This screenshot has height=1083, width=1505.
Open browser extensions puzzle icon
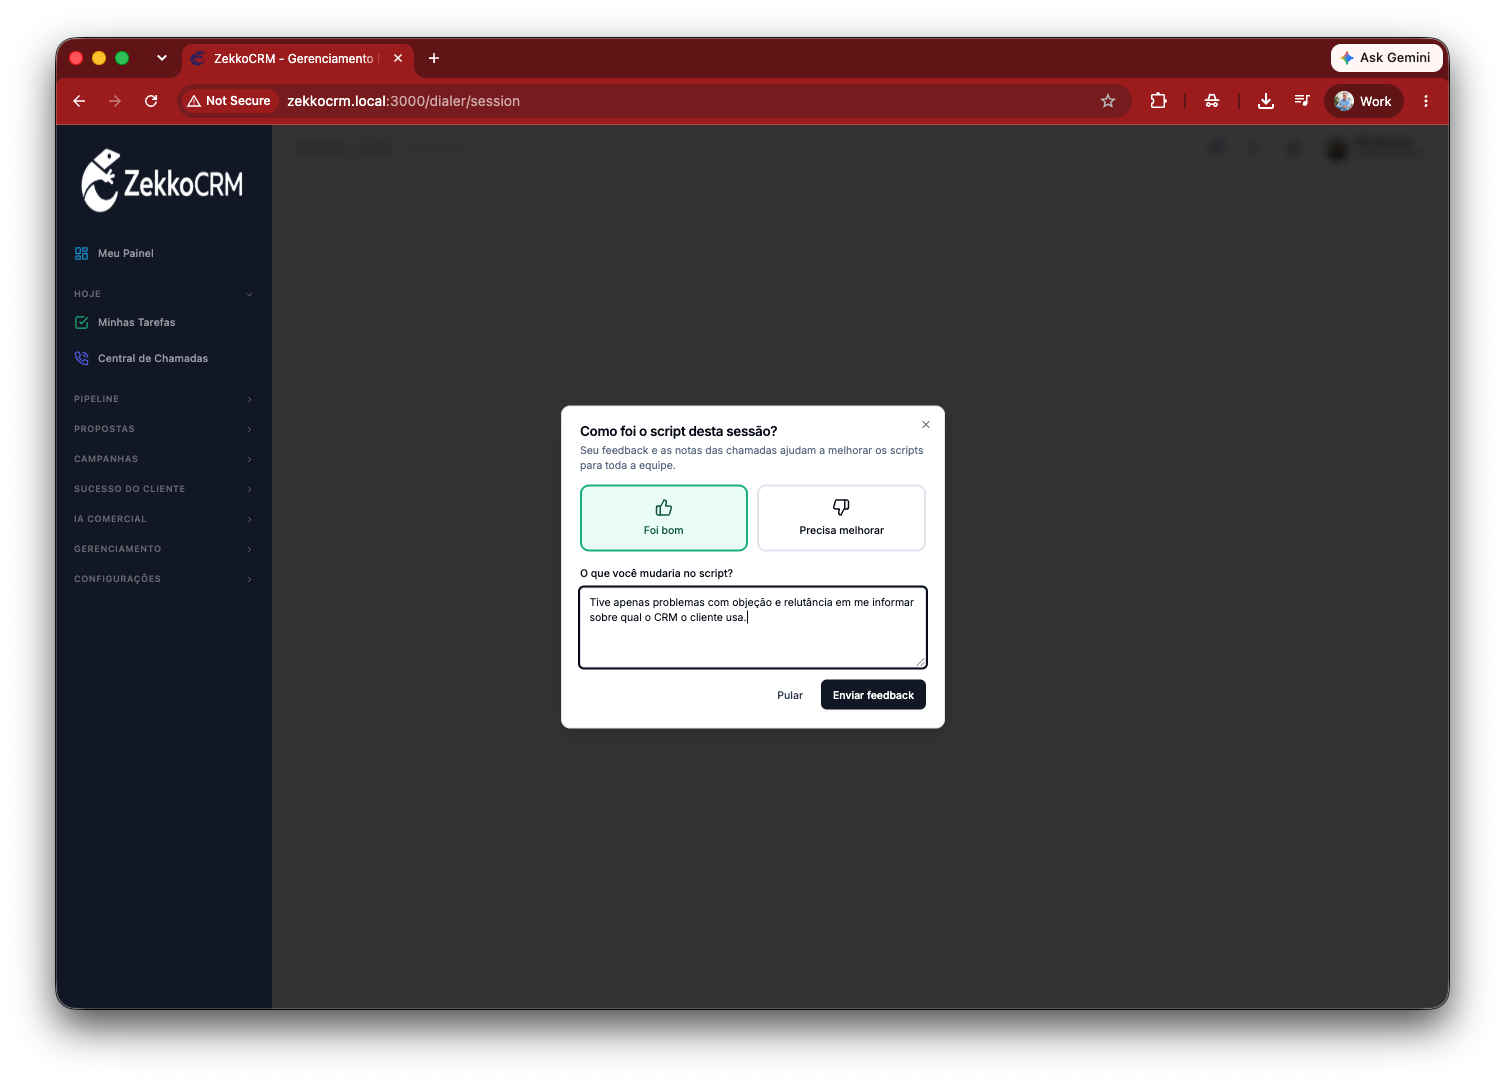(x=1159, y=101)
